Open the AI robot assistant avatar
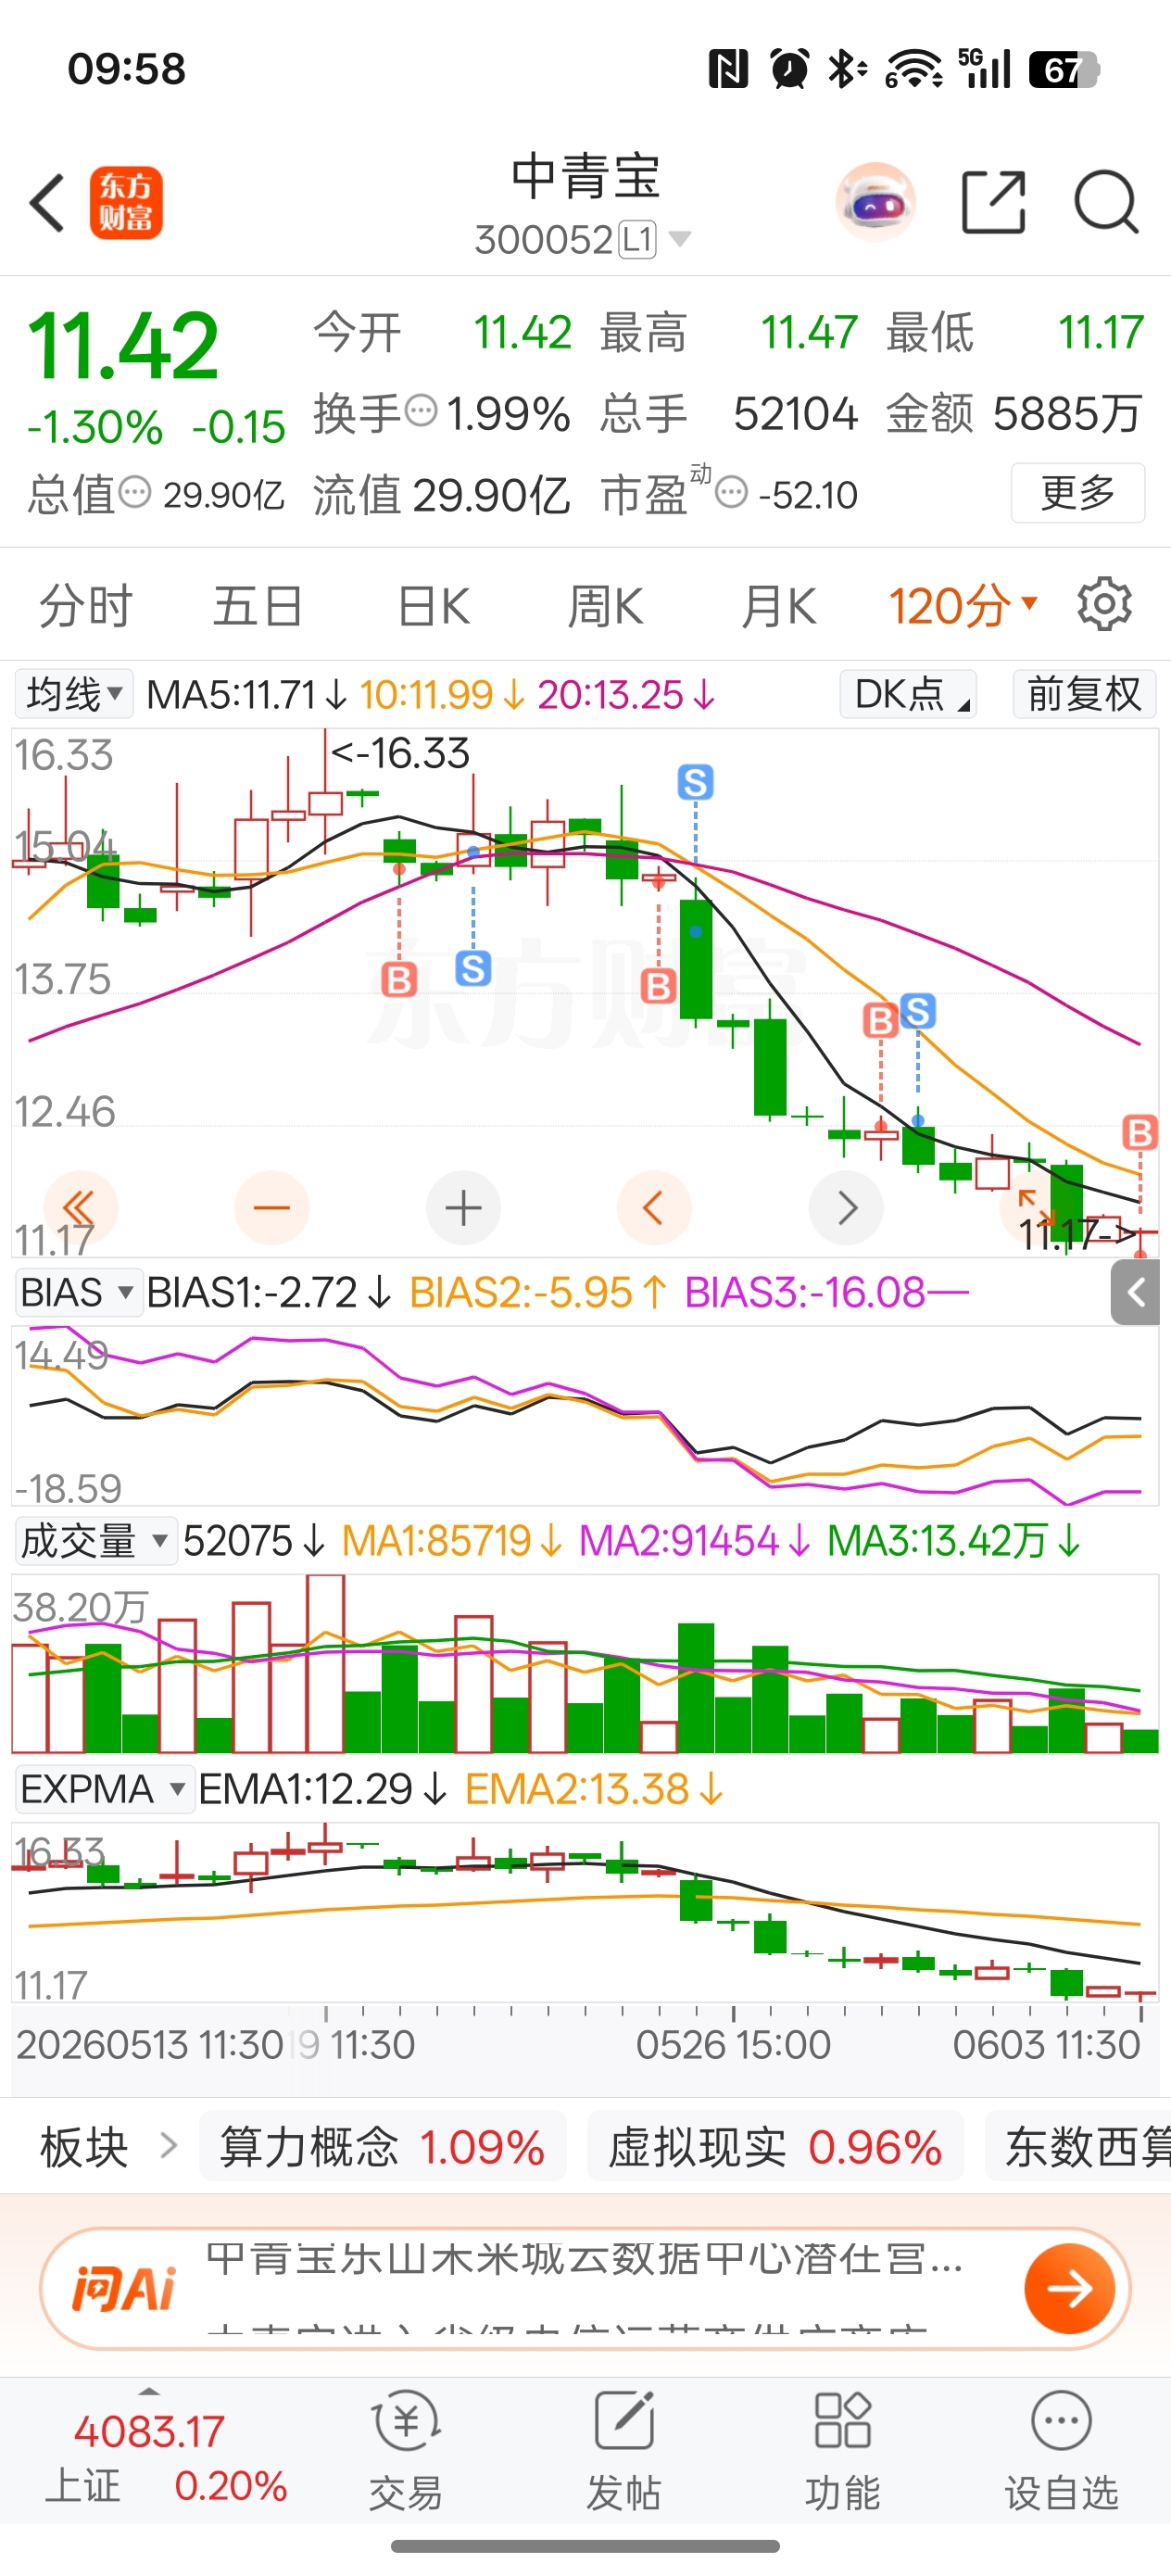The width and height of the screenshot is (1171, 2576). (875, 202)
